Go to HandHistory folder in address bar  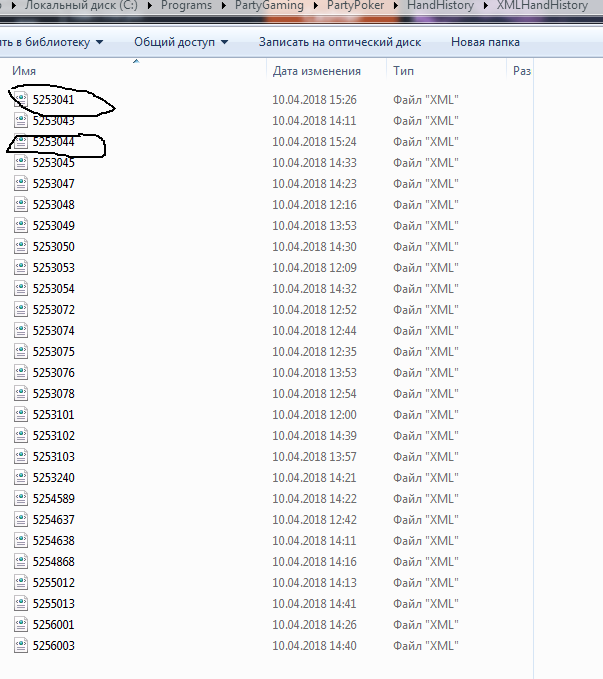(x=440, y=6)
